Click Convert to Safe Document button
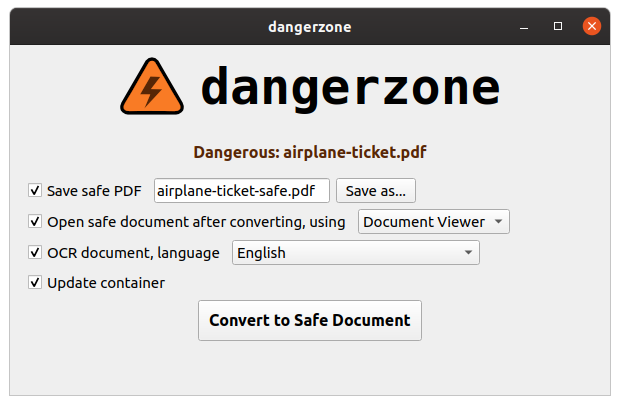This screenshot has width=620, height=405. (x=310, y=320)
